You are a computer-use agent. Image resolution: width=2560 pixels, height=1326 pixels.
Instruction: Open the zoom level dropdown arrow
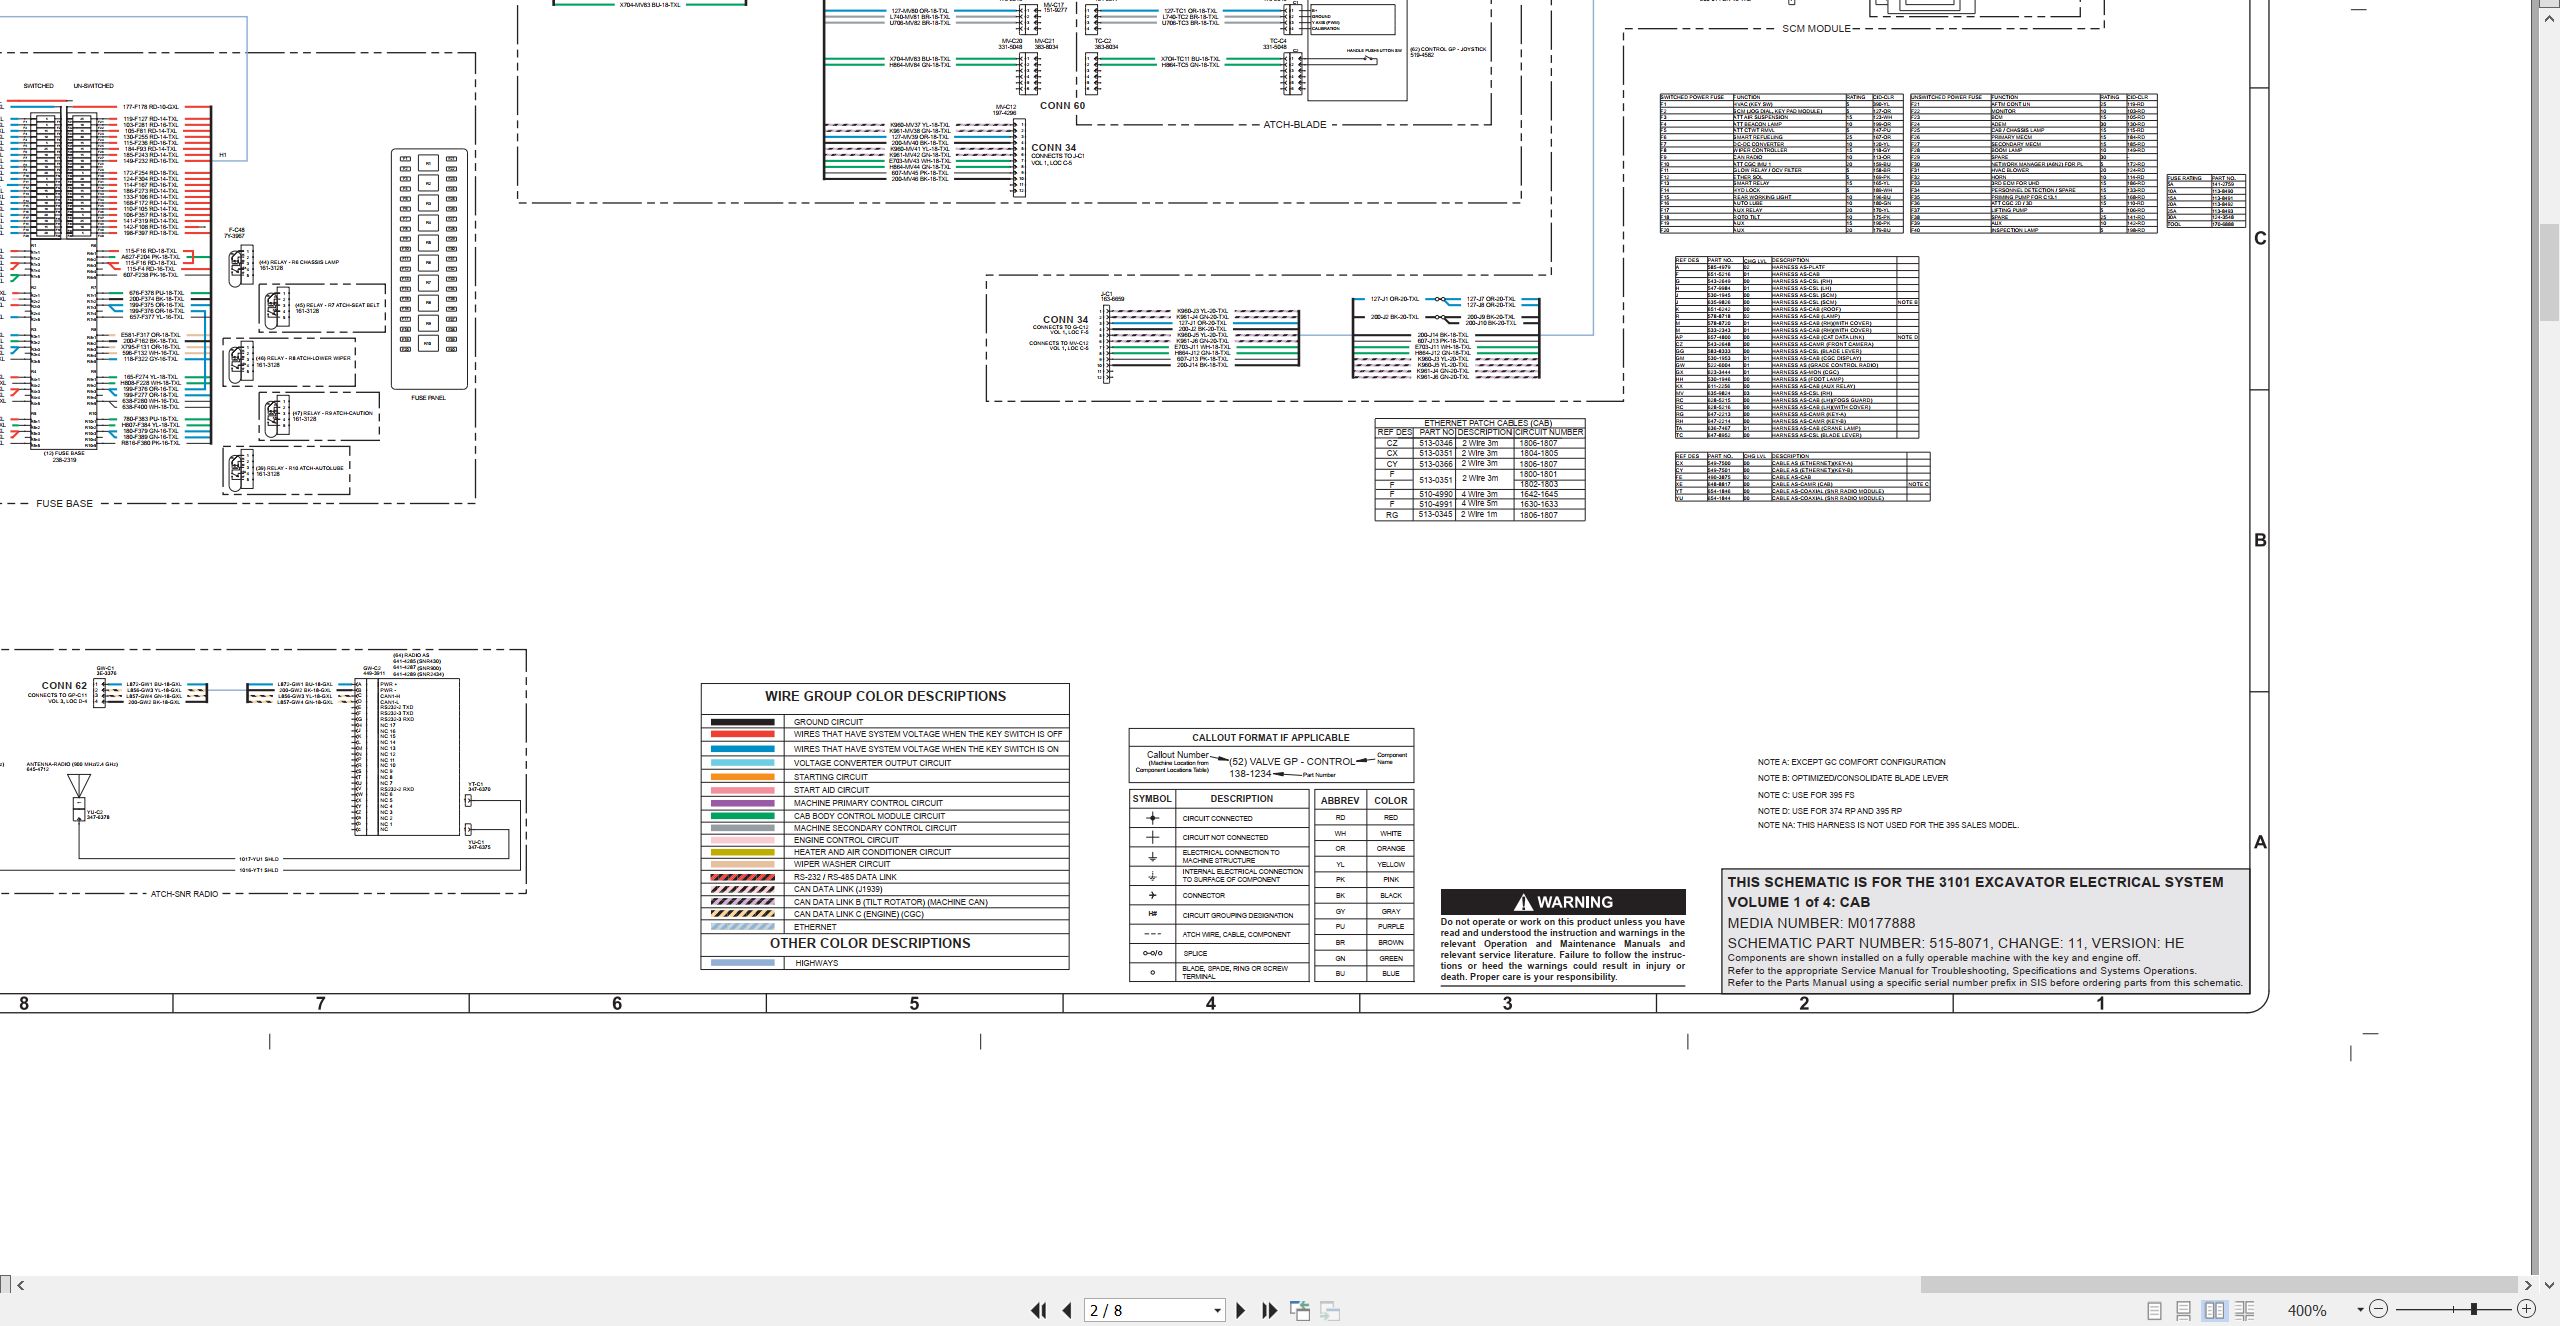click(2360, 1310)
